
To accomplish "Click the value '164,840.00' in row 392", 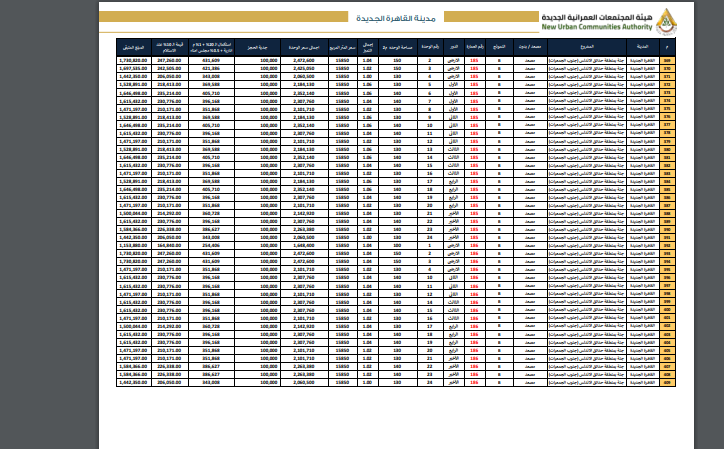I will (169, 246).
